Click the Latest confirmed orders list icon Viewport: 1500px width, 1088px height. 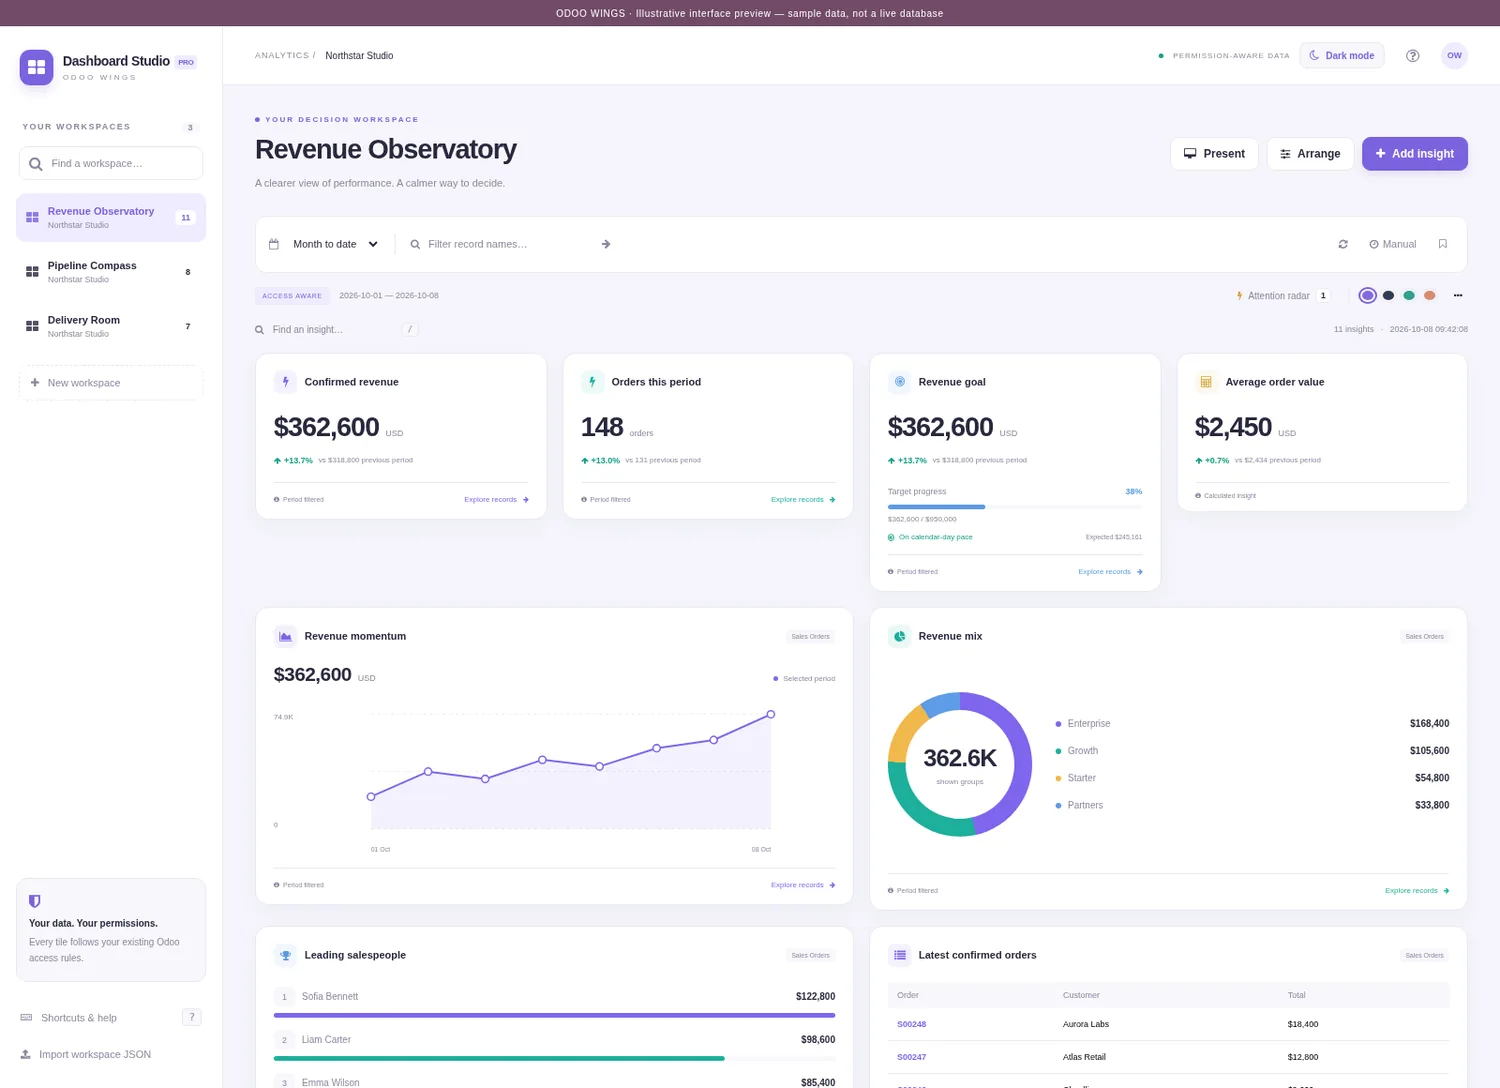click(899, 955)
